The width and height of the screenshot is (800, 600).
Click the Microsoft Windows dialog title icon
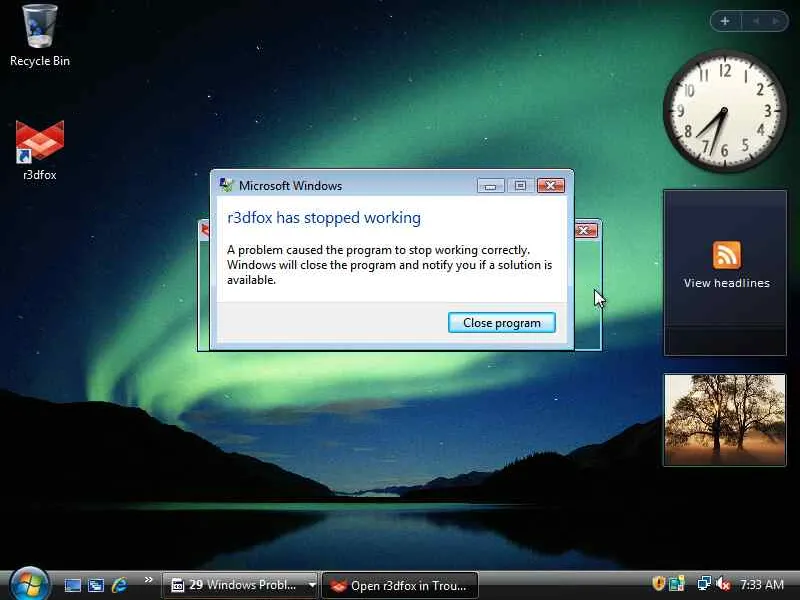226,185
